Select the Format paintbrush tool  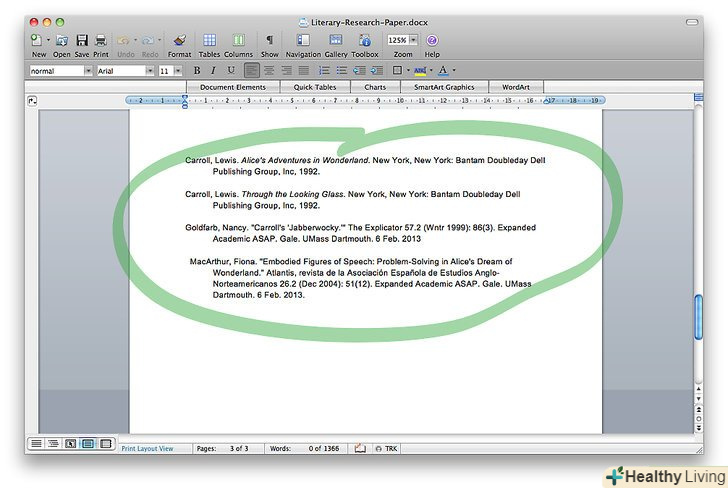coord(180,40)
